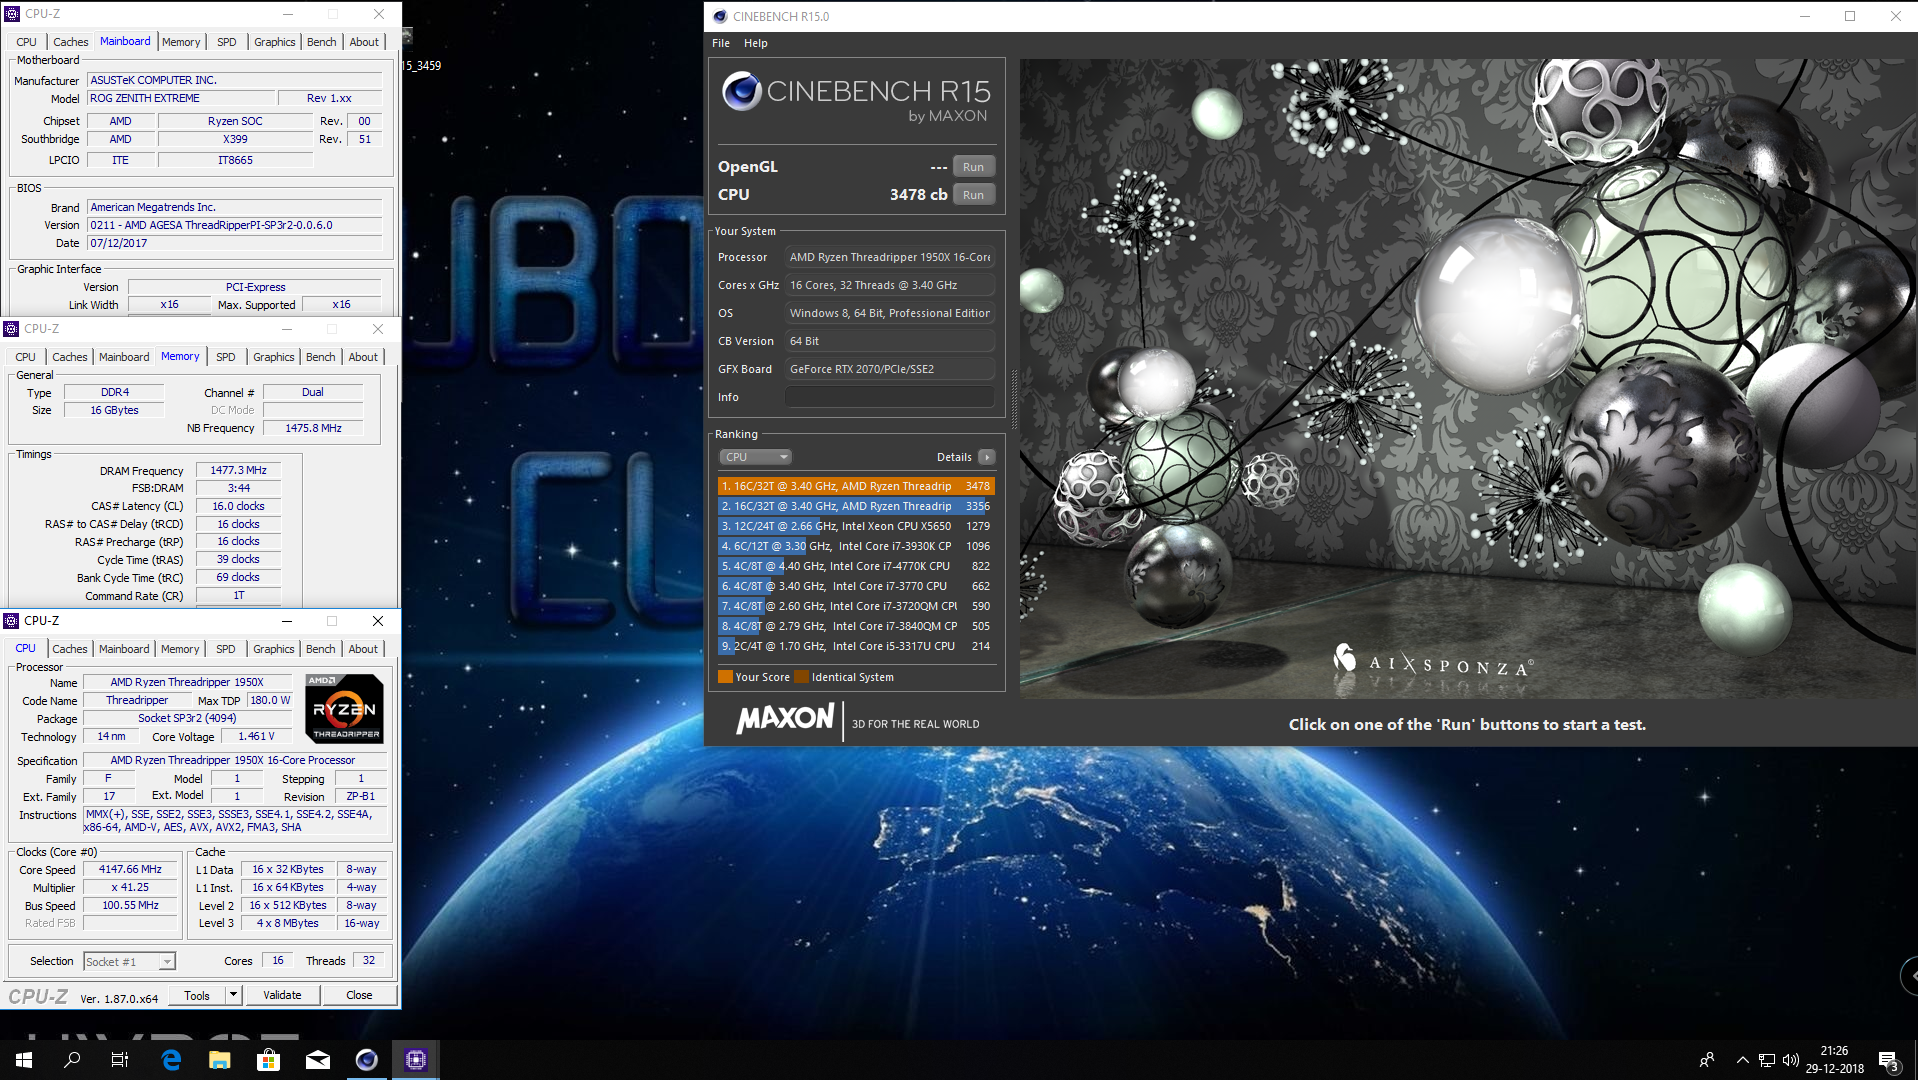Click the Cinebench render preview image
This screenshot has height=1080, width=1918.
point(1468,378)
